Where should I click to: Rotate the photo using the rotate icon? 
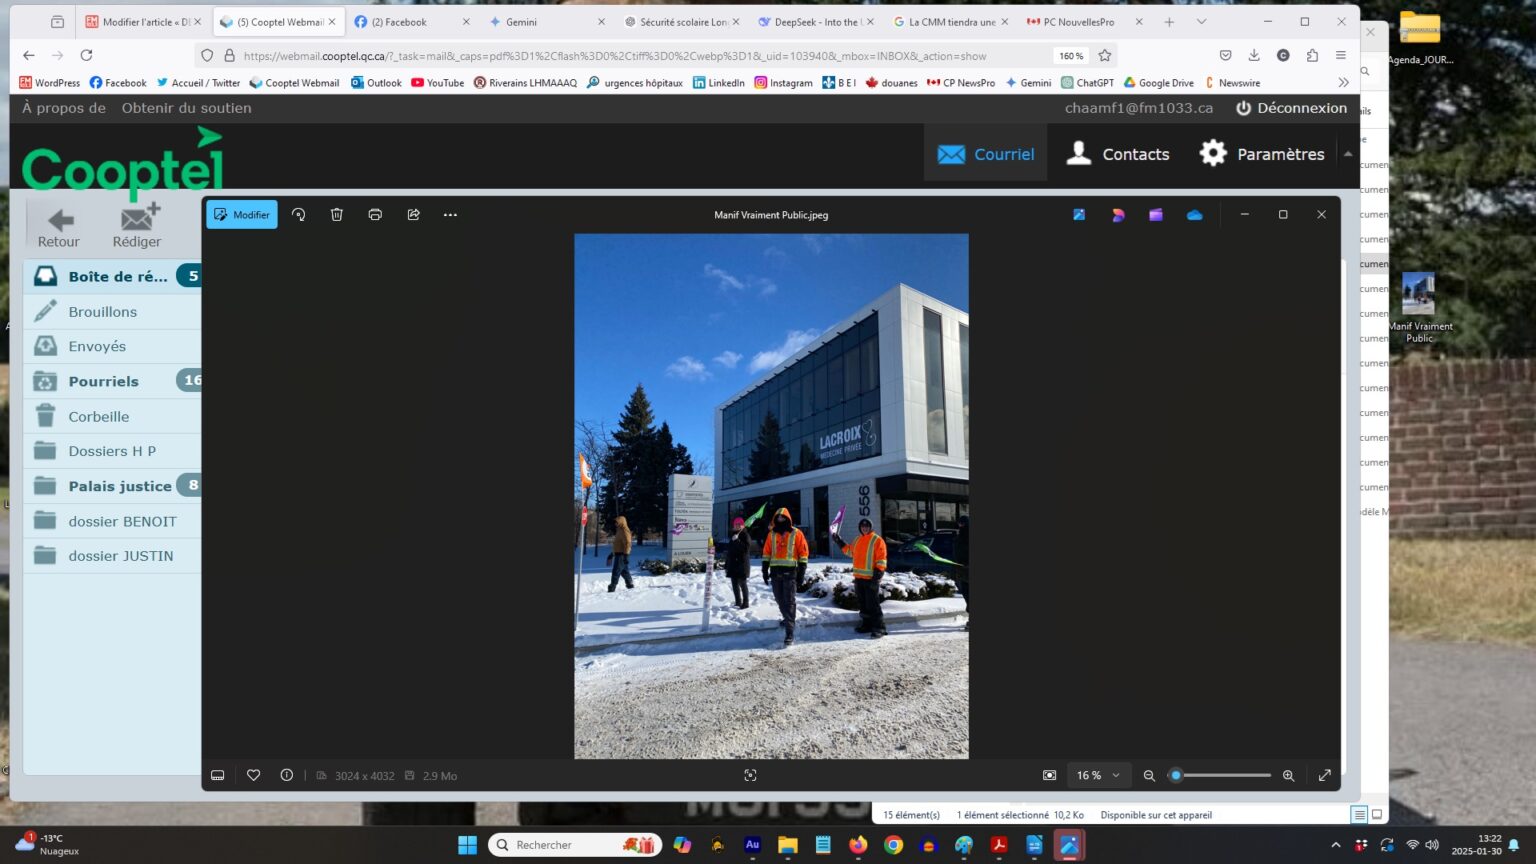tap(298, 215)
